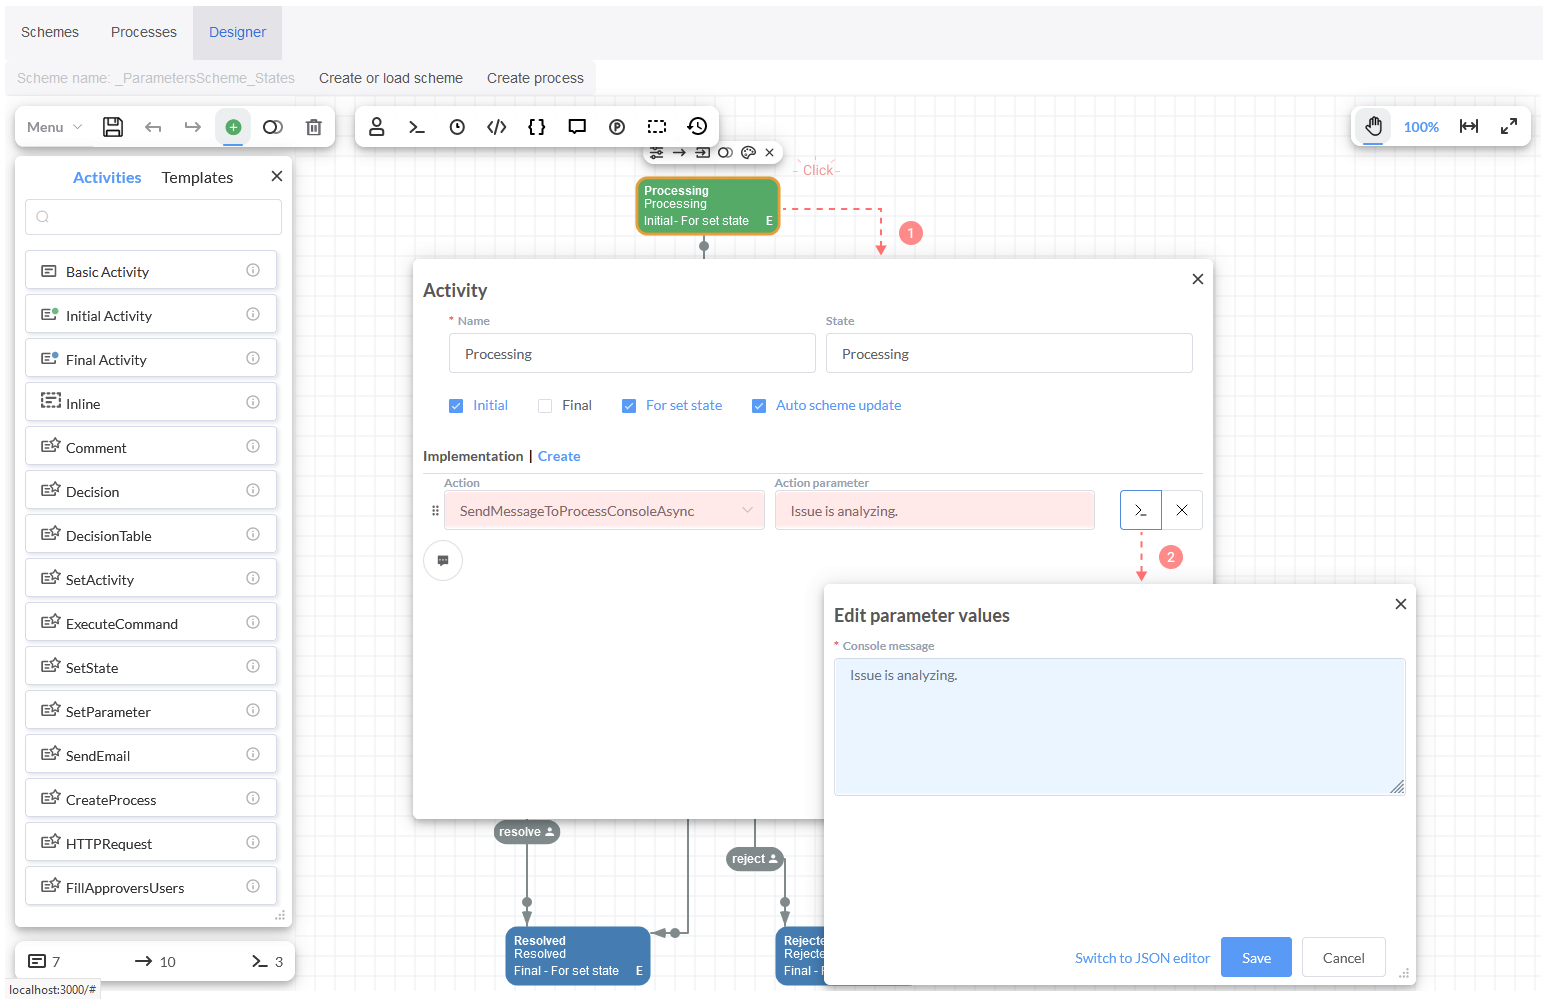
Task: Click the Activities search field
Action: [153, 217]
